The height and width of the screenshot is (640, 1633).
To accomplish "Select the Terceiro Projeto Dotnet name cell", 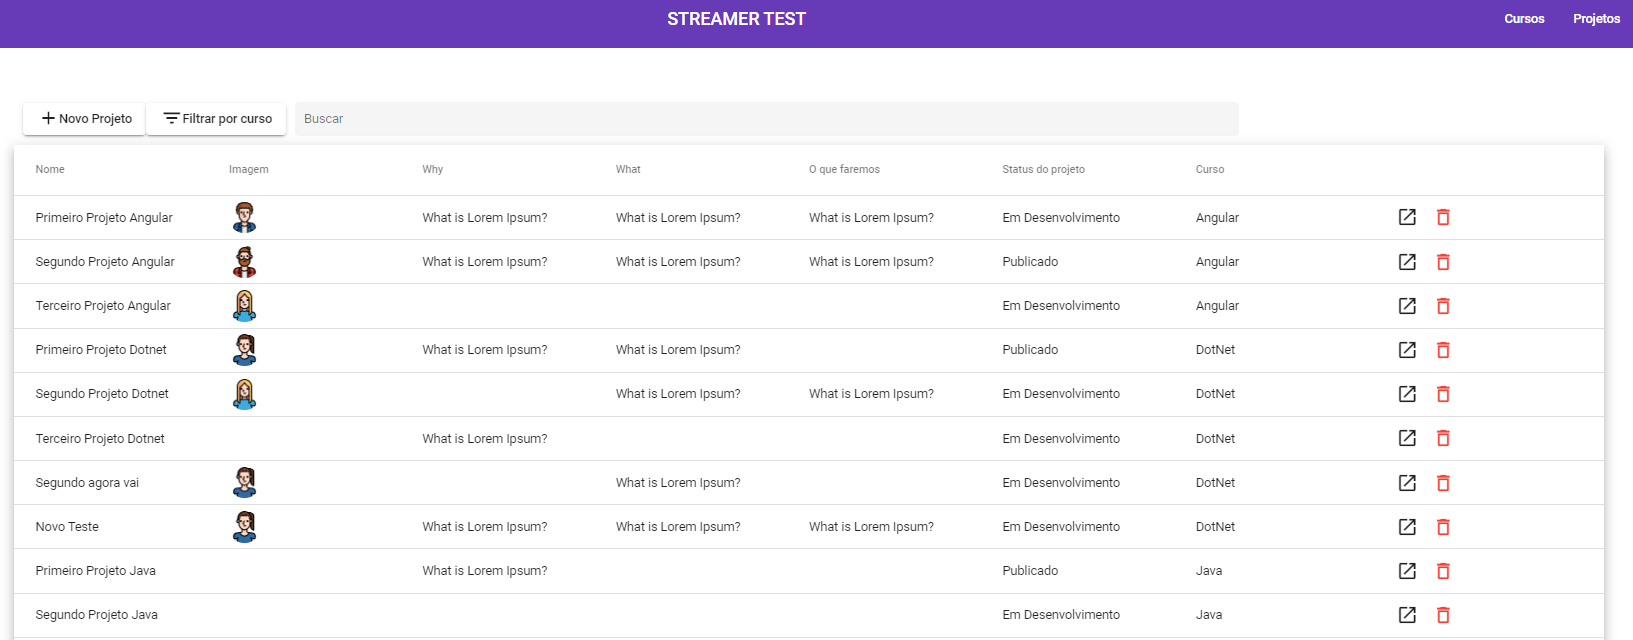I will coord(100,438).
